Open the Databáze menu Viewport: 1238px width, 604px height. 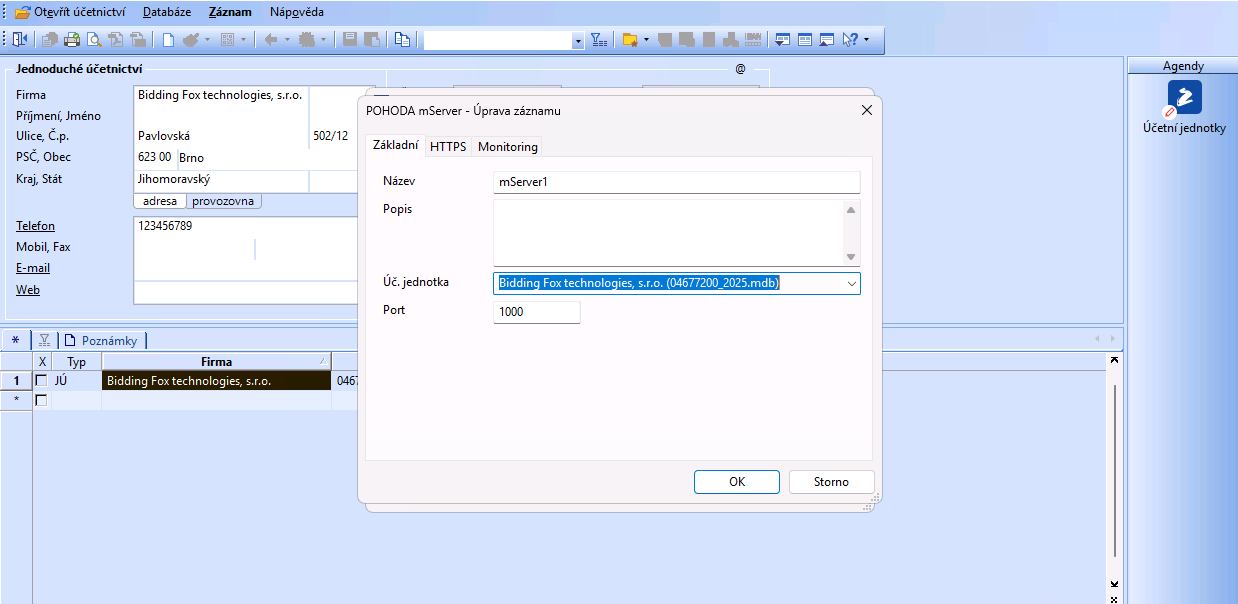pyautogui.click(x=166, y=12)
